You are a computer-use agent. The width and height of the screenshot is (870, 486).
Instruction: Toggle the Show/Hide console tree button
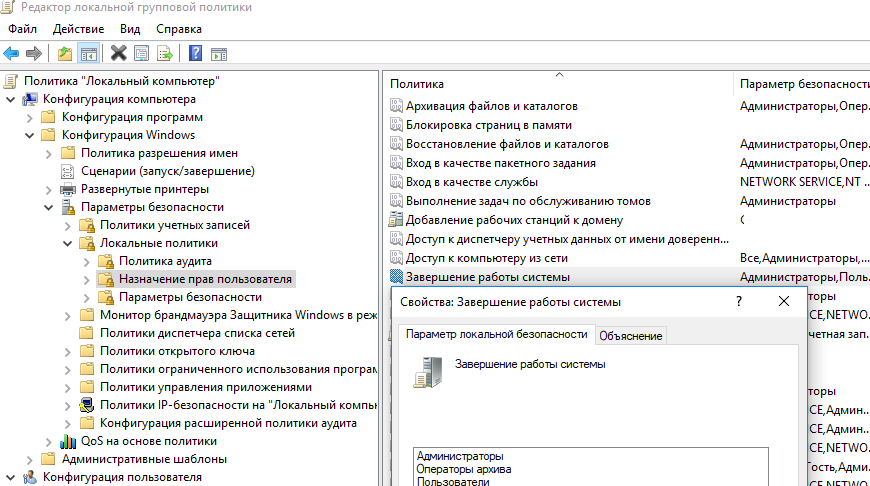pos(88,53)
